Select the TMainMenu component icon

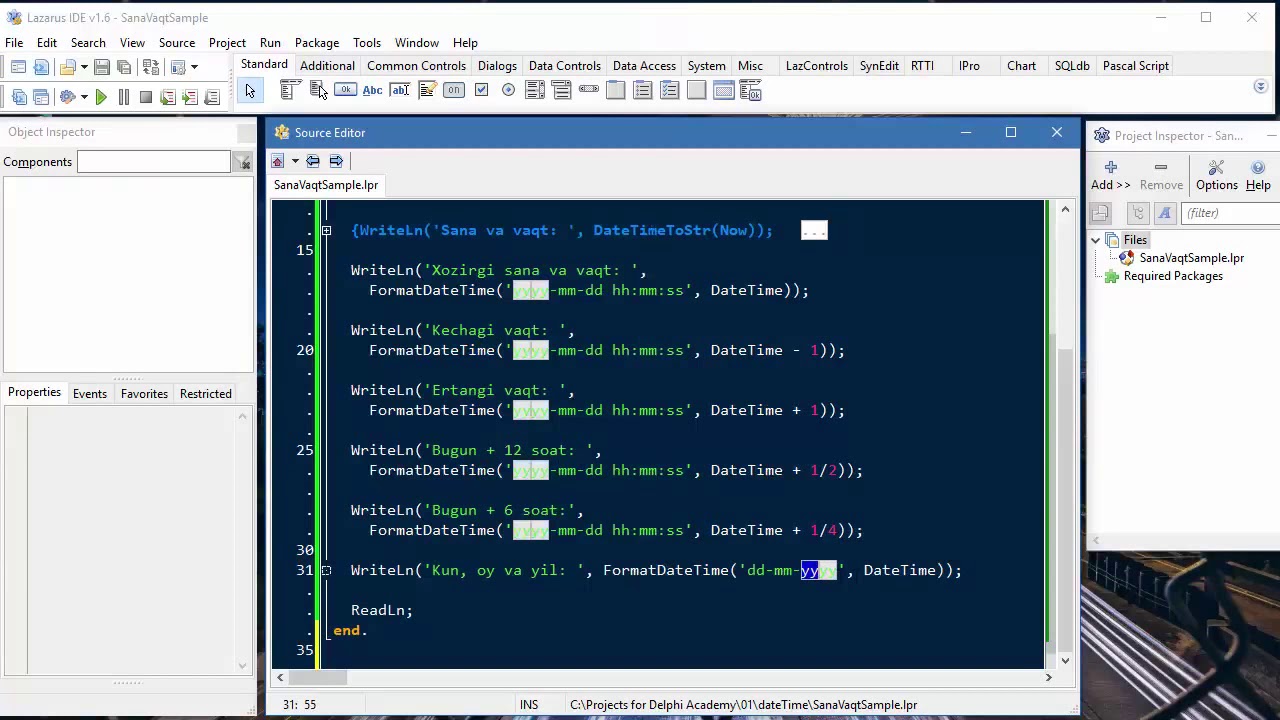pos(289,91)
